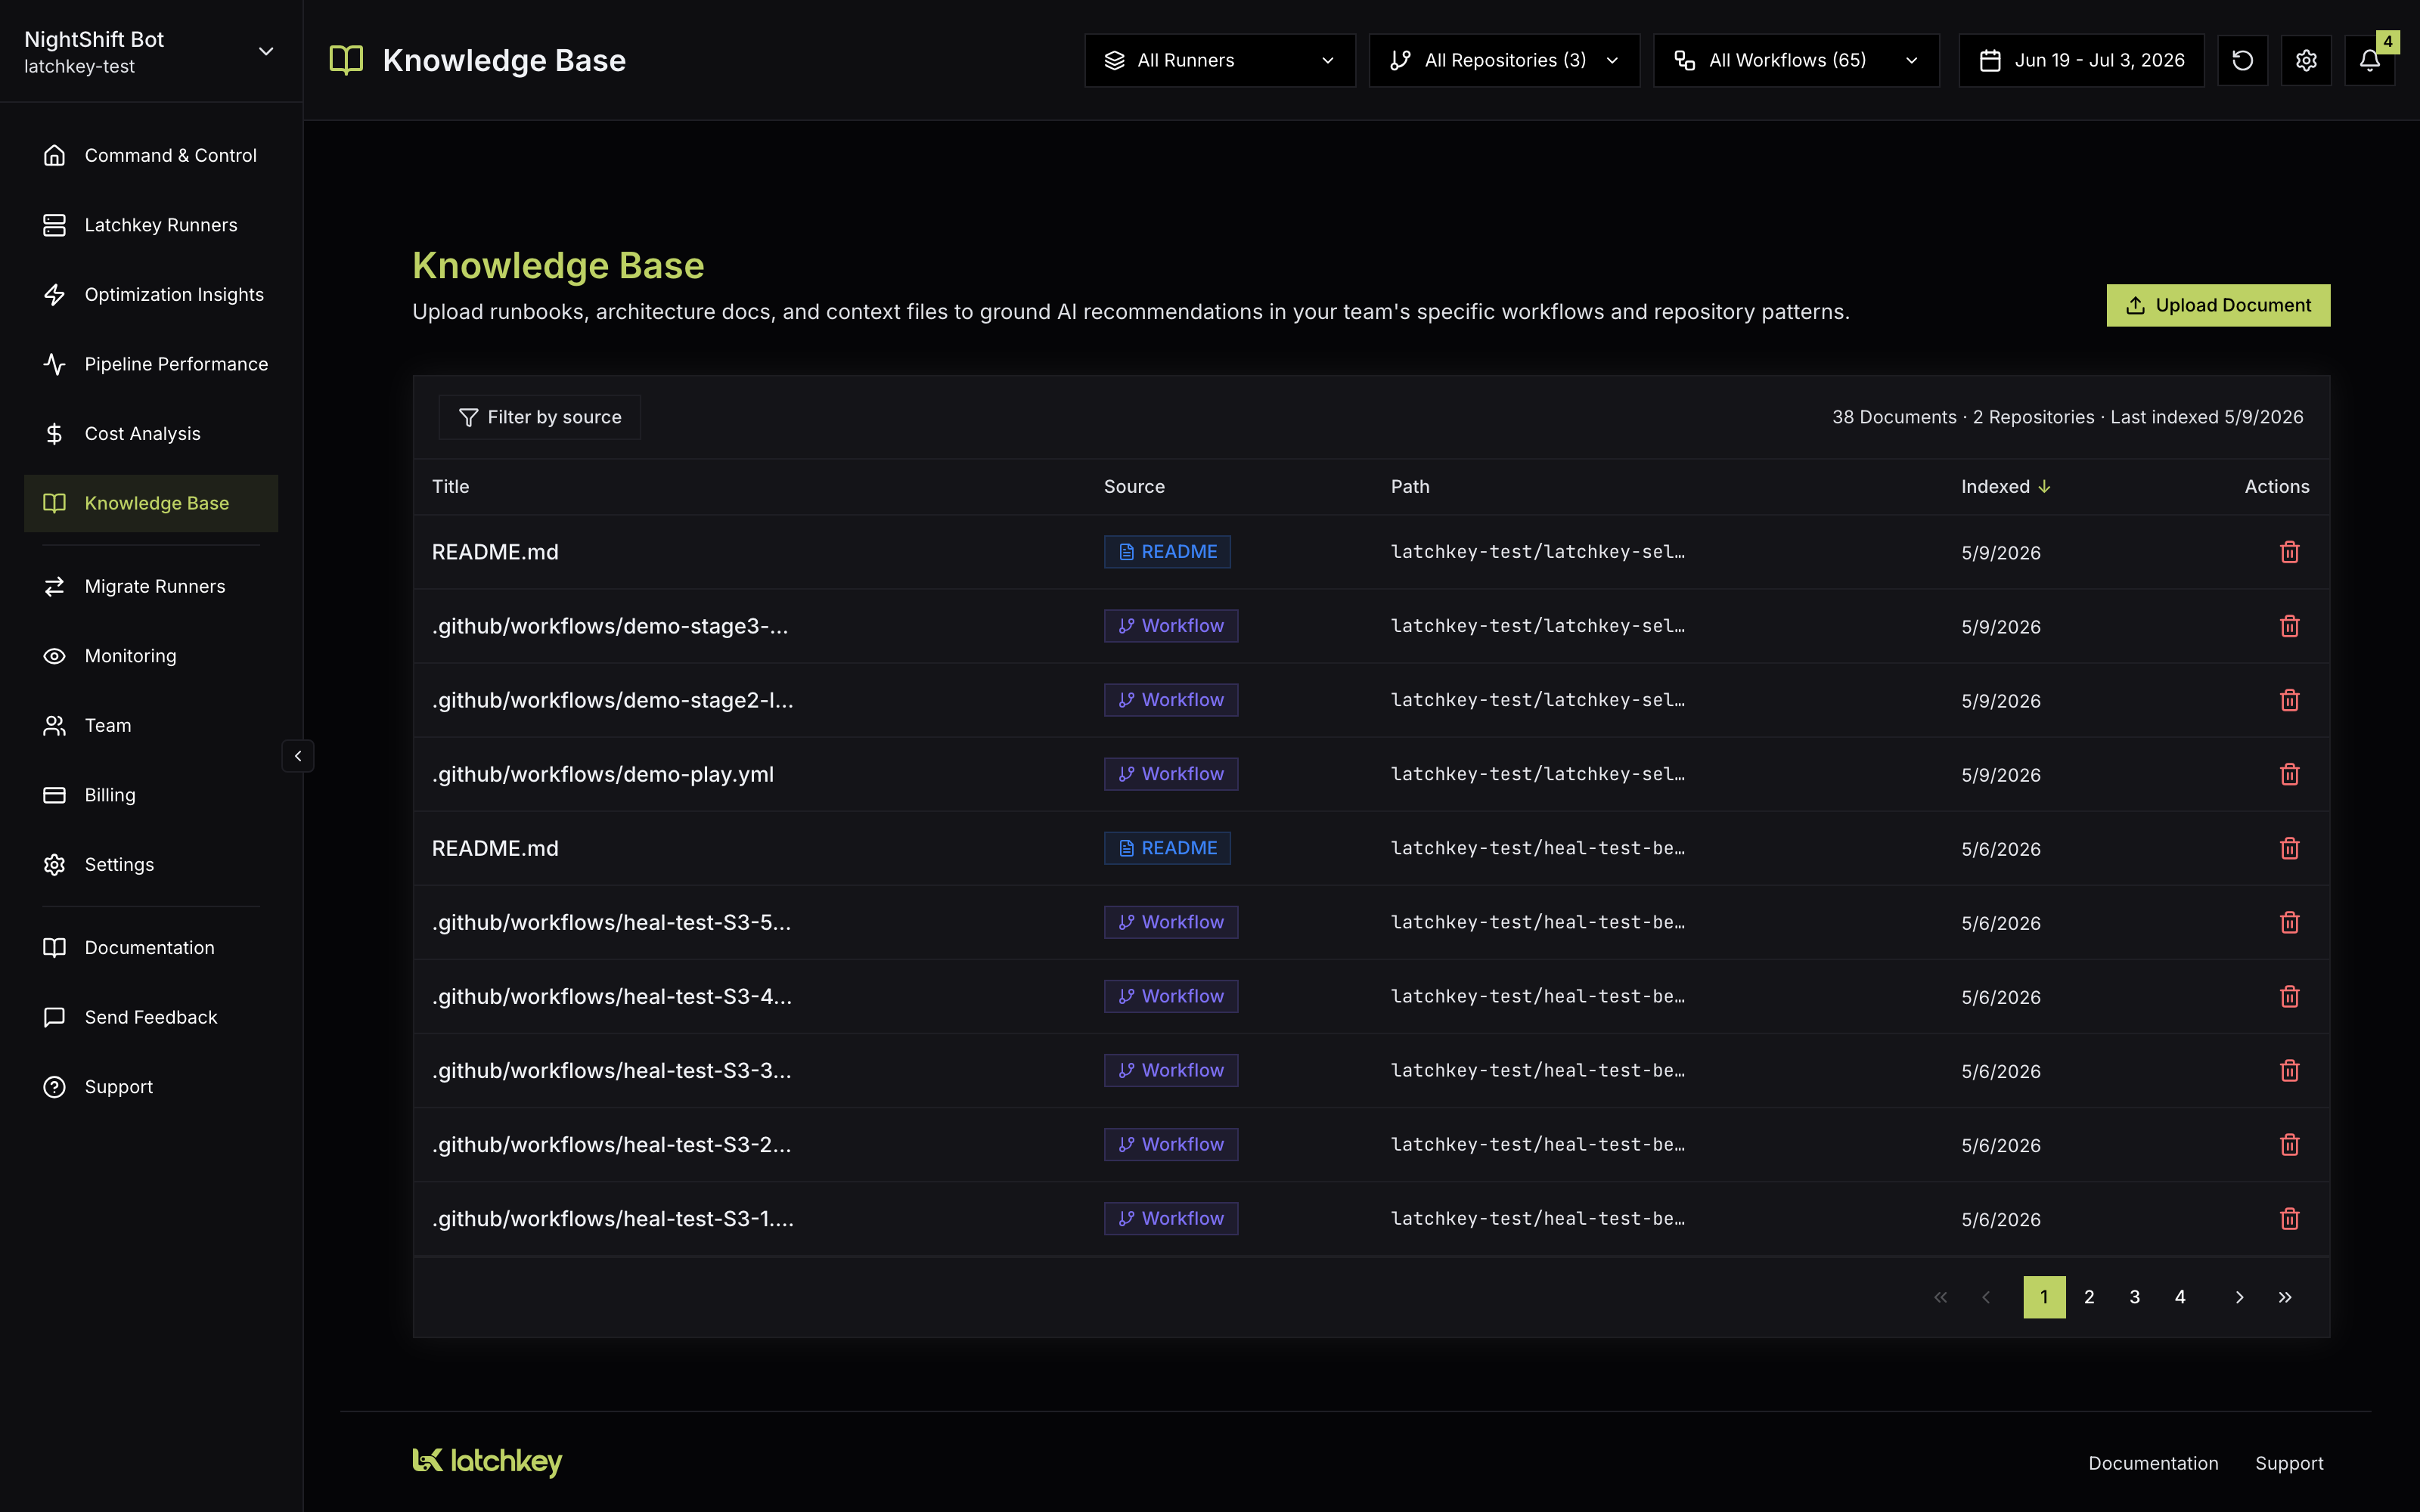The height and width of the screenshot is (1512, 2420).
Task: Open the Filter by source menu
Action: coord(540,417)
